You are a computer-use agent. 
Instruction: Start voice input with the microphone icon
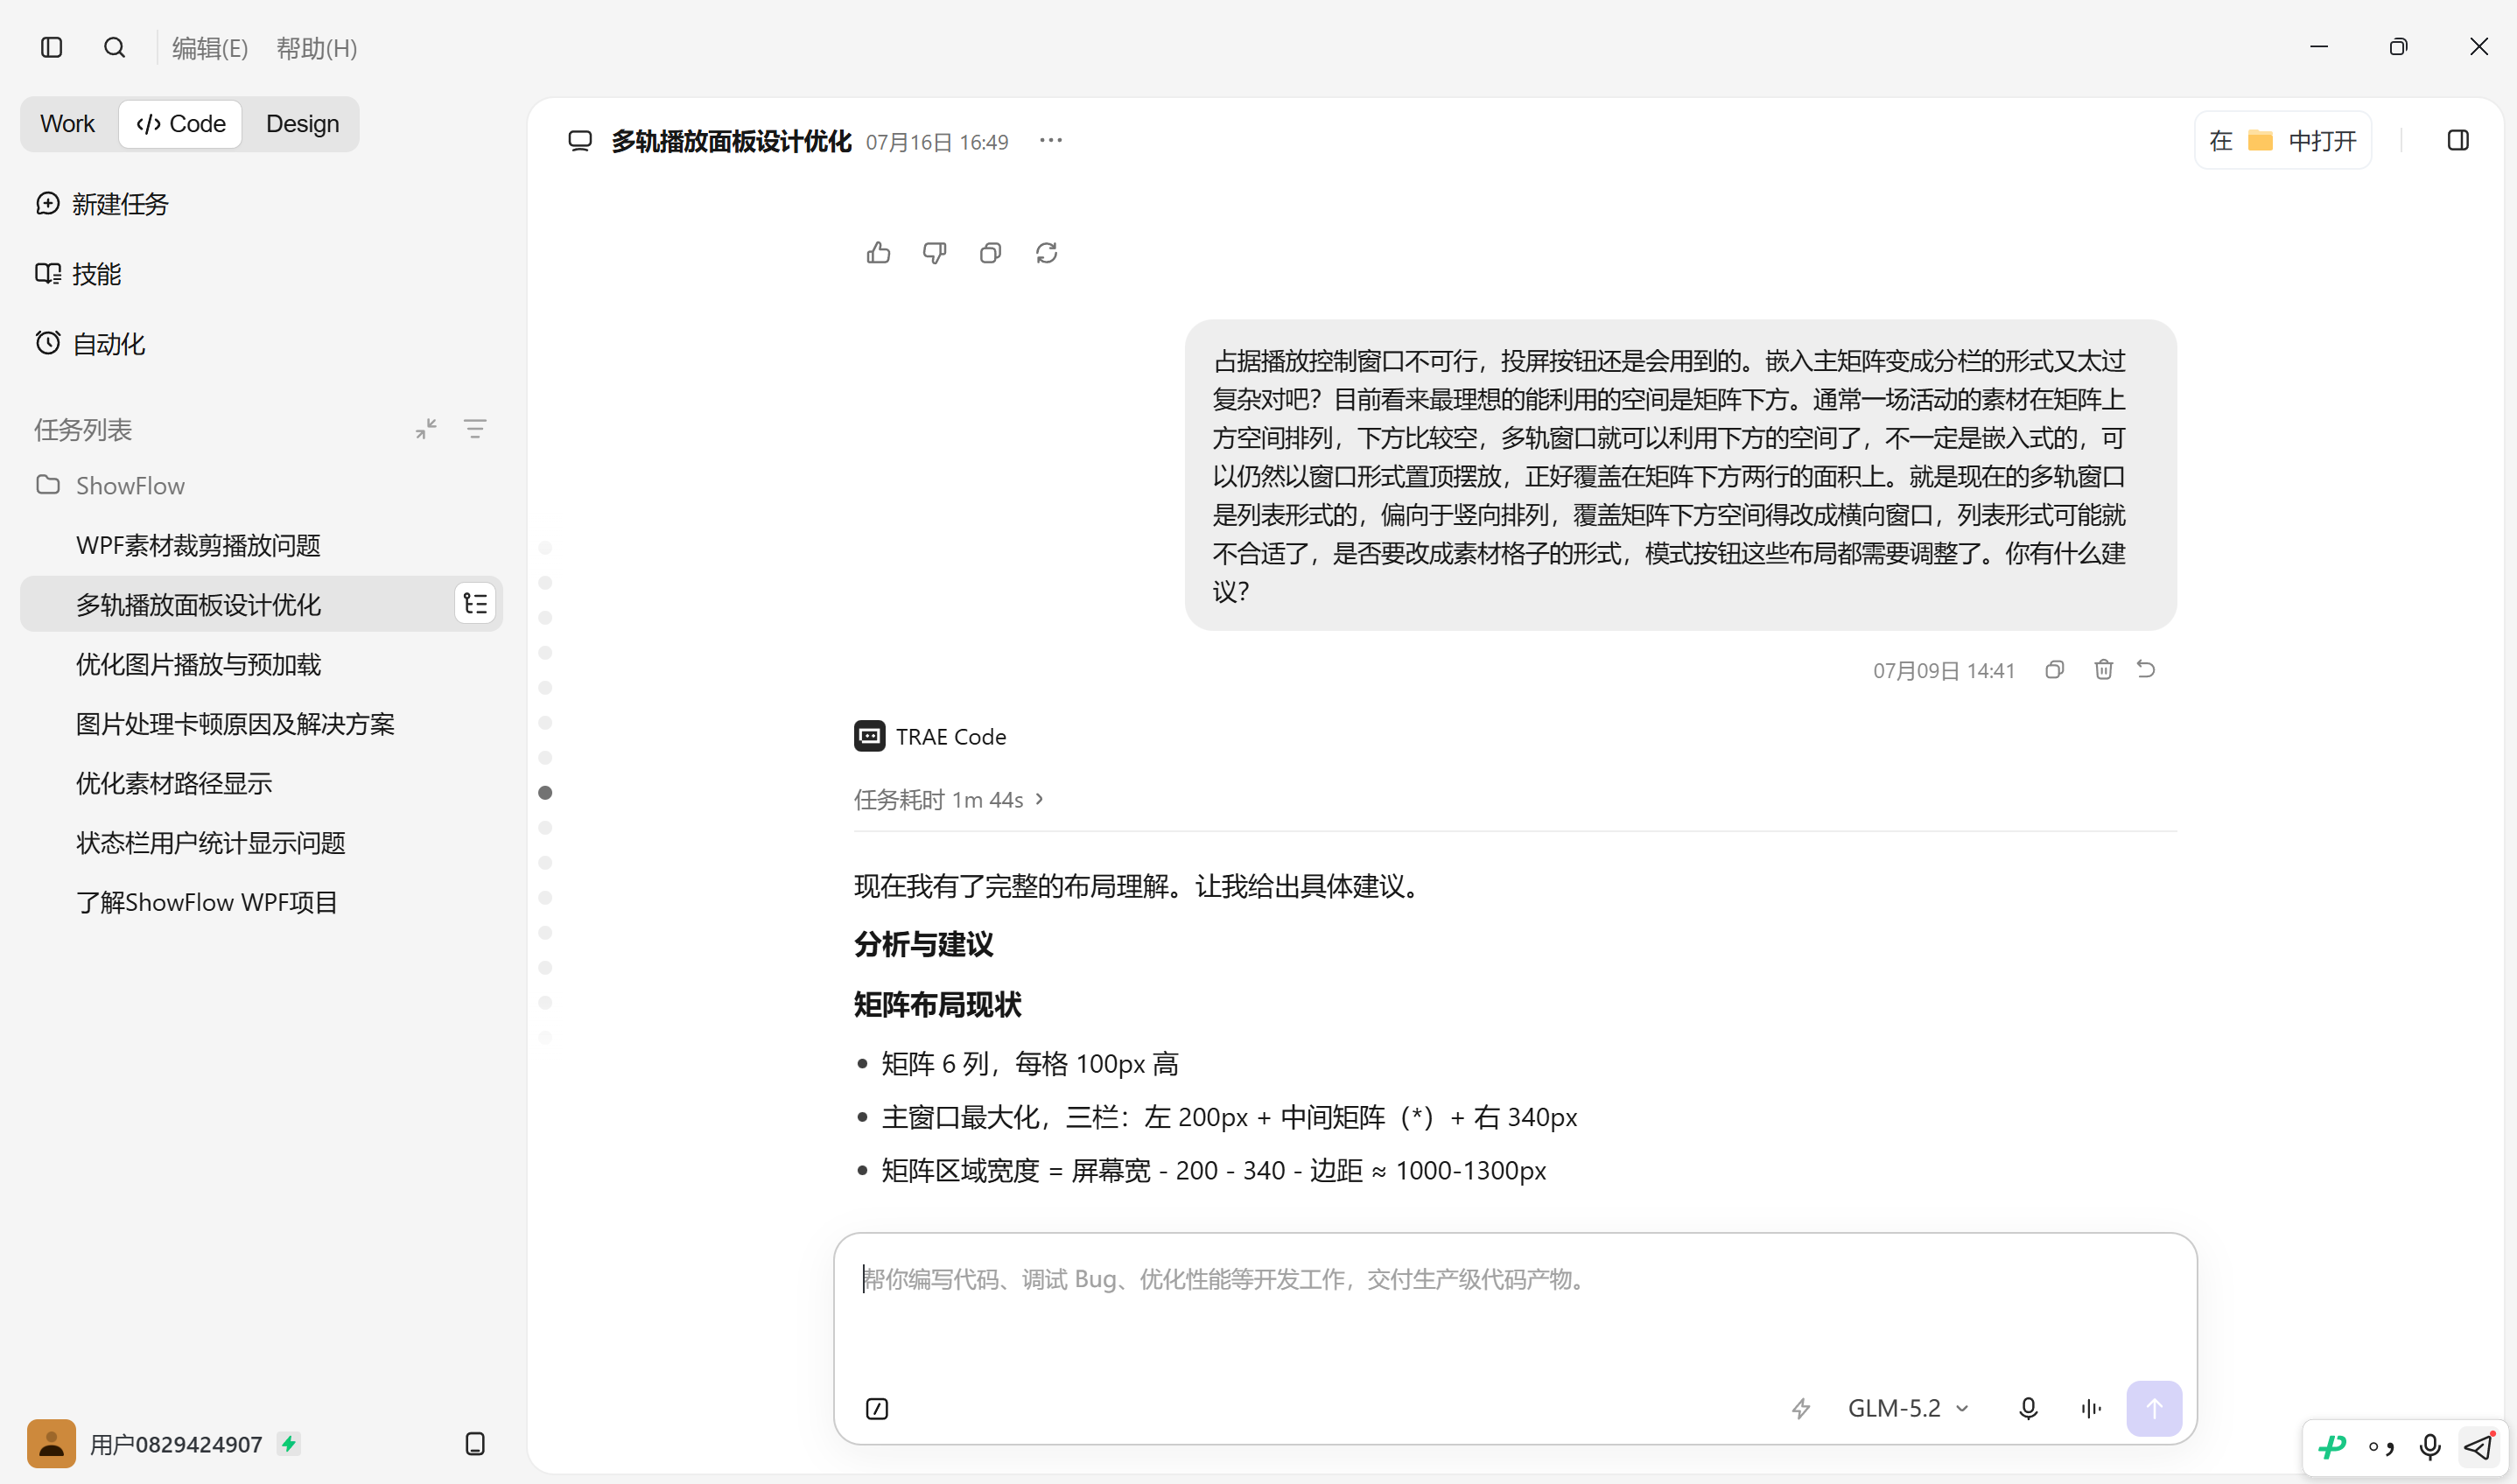pyautogui.click(x=2028, y=1409)
